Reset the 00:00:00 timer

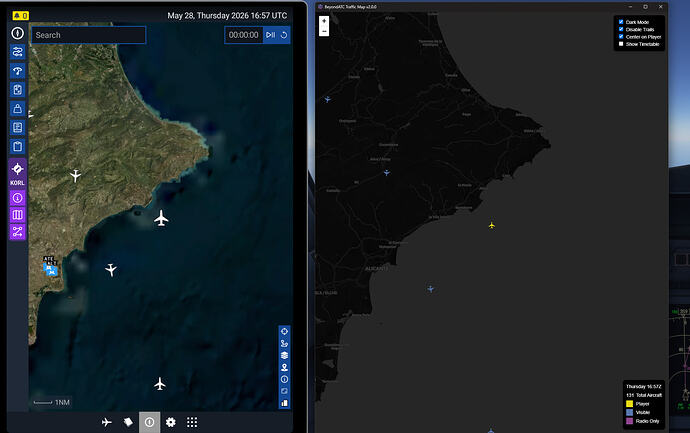tap(284, 35)
